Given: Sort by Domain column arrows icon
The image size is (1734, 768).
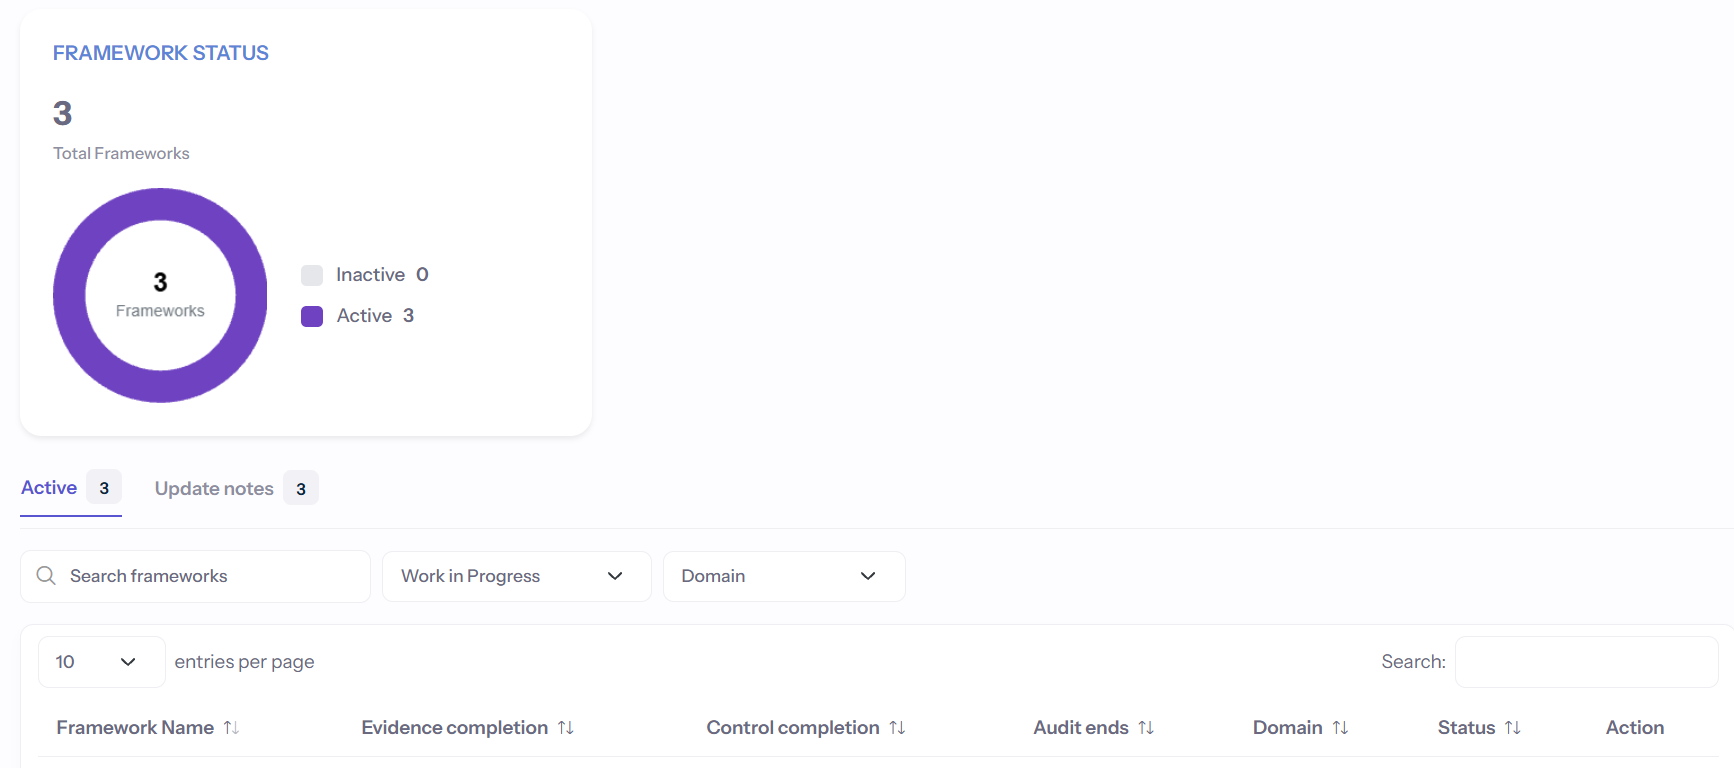Looking at the screenshot, I should (1340, 728).
